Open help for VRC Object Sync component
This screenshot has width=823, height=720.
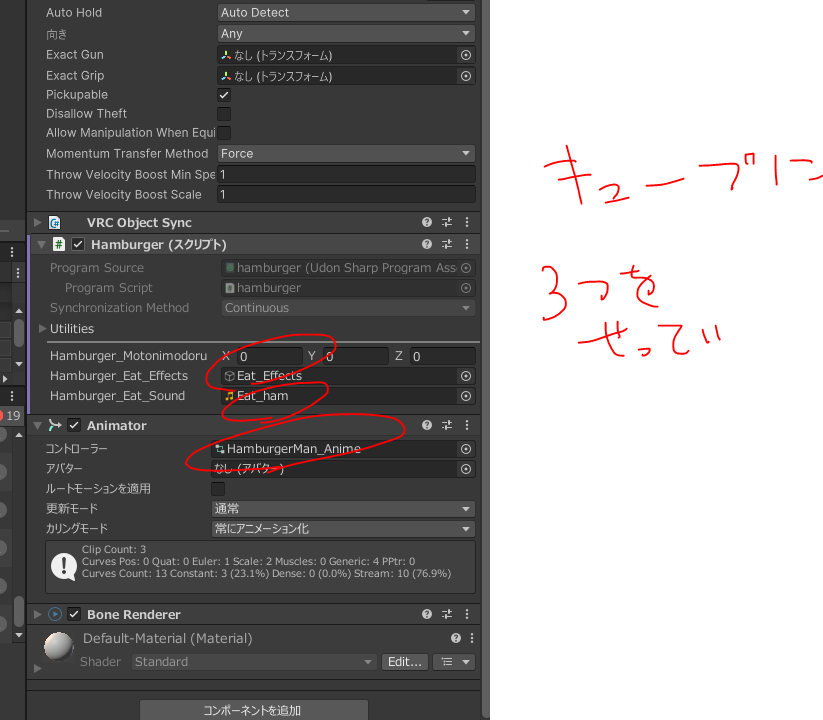427,223
